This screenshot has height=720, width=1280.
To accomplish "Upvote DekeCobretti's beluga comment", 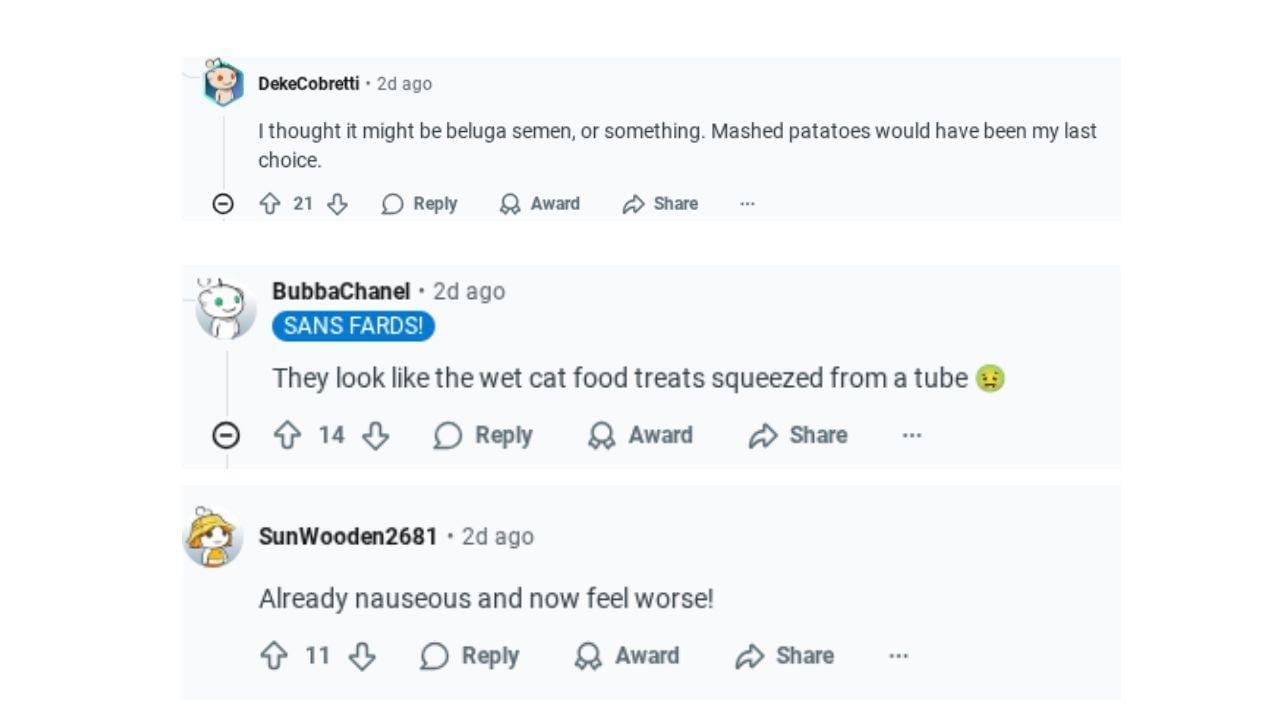I will coord(269,204).
